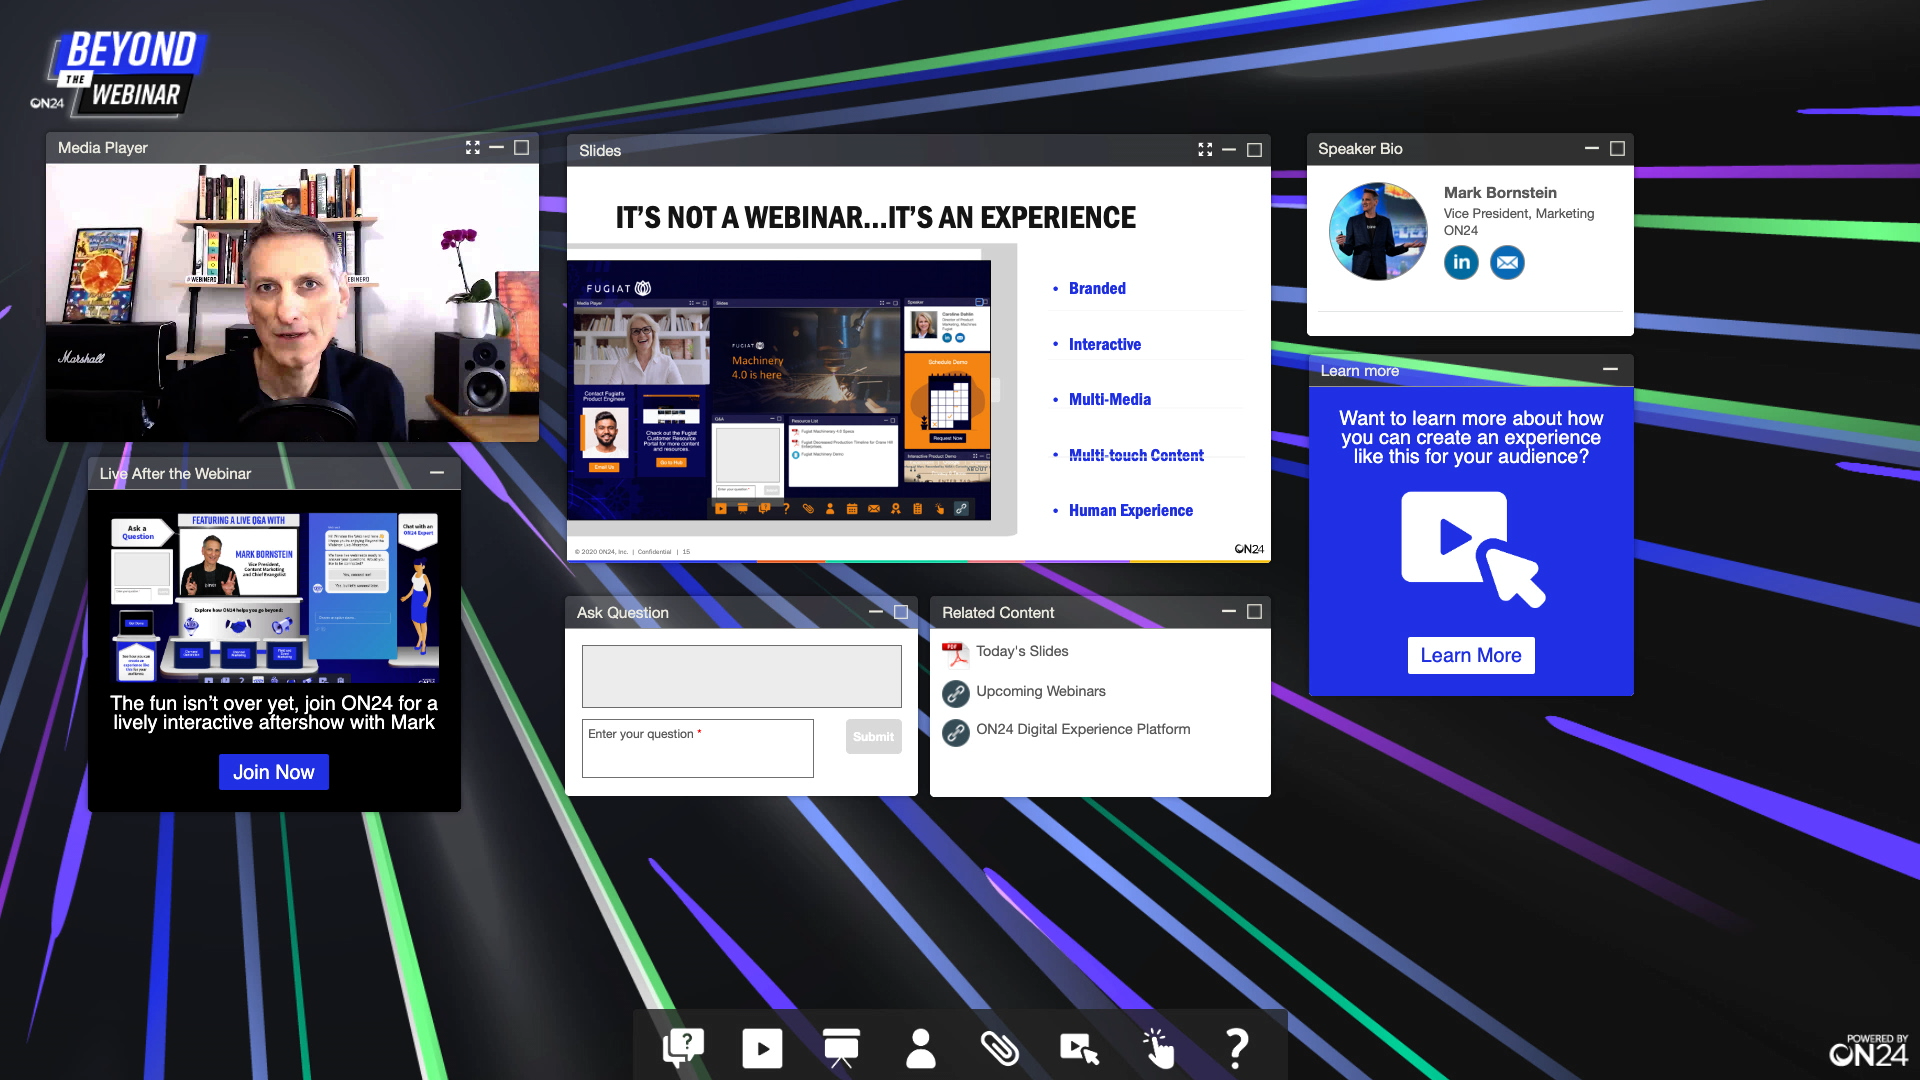Image resolution: width=1920 pixels, height=1080 pixels.
Task: Minimize the Slides panel
Action: click(1229, 150)
